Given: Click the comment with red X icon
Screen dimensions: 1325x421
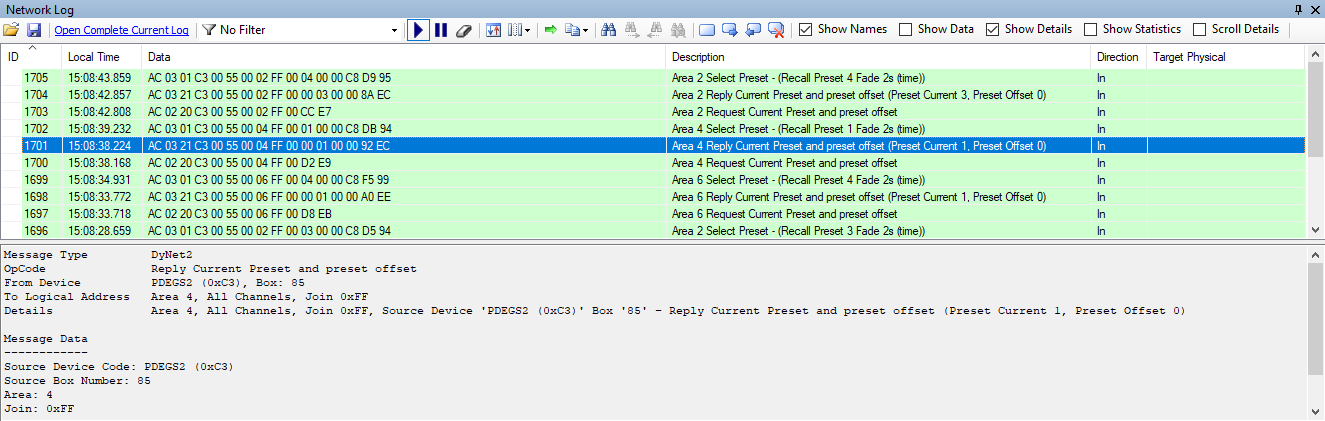Looking at the screenshot, I should (776, 30).
